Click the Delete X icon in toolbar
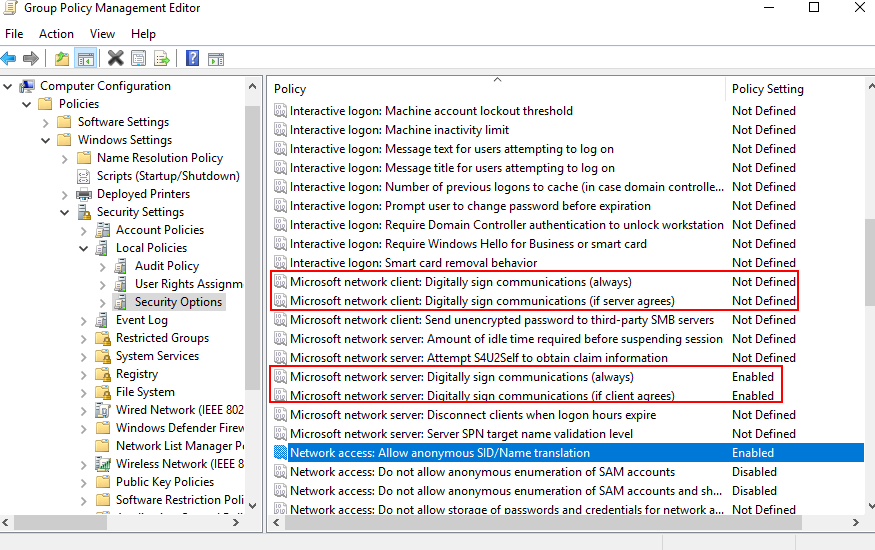The height and width of the screenshot is (550, 875). (116, 58)
